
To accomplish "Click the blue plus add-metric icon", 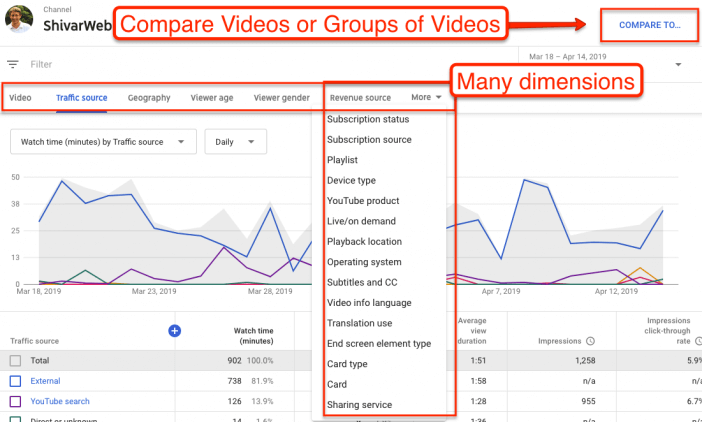I will 175,331.
